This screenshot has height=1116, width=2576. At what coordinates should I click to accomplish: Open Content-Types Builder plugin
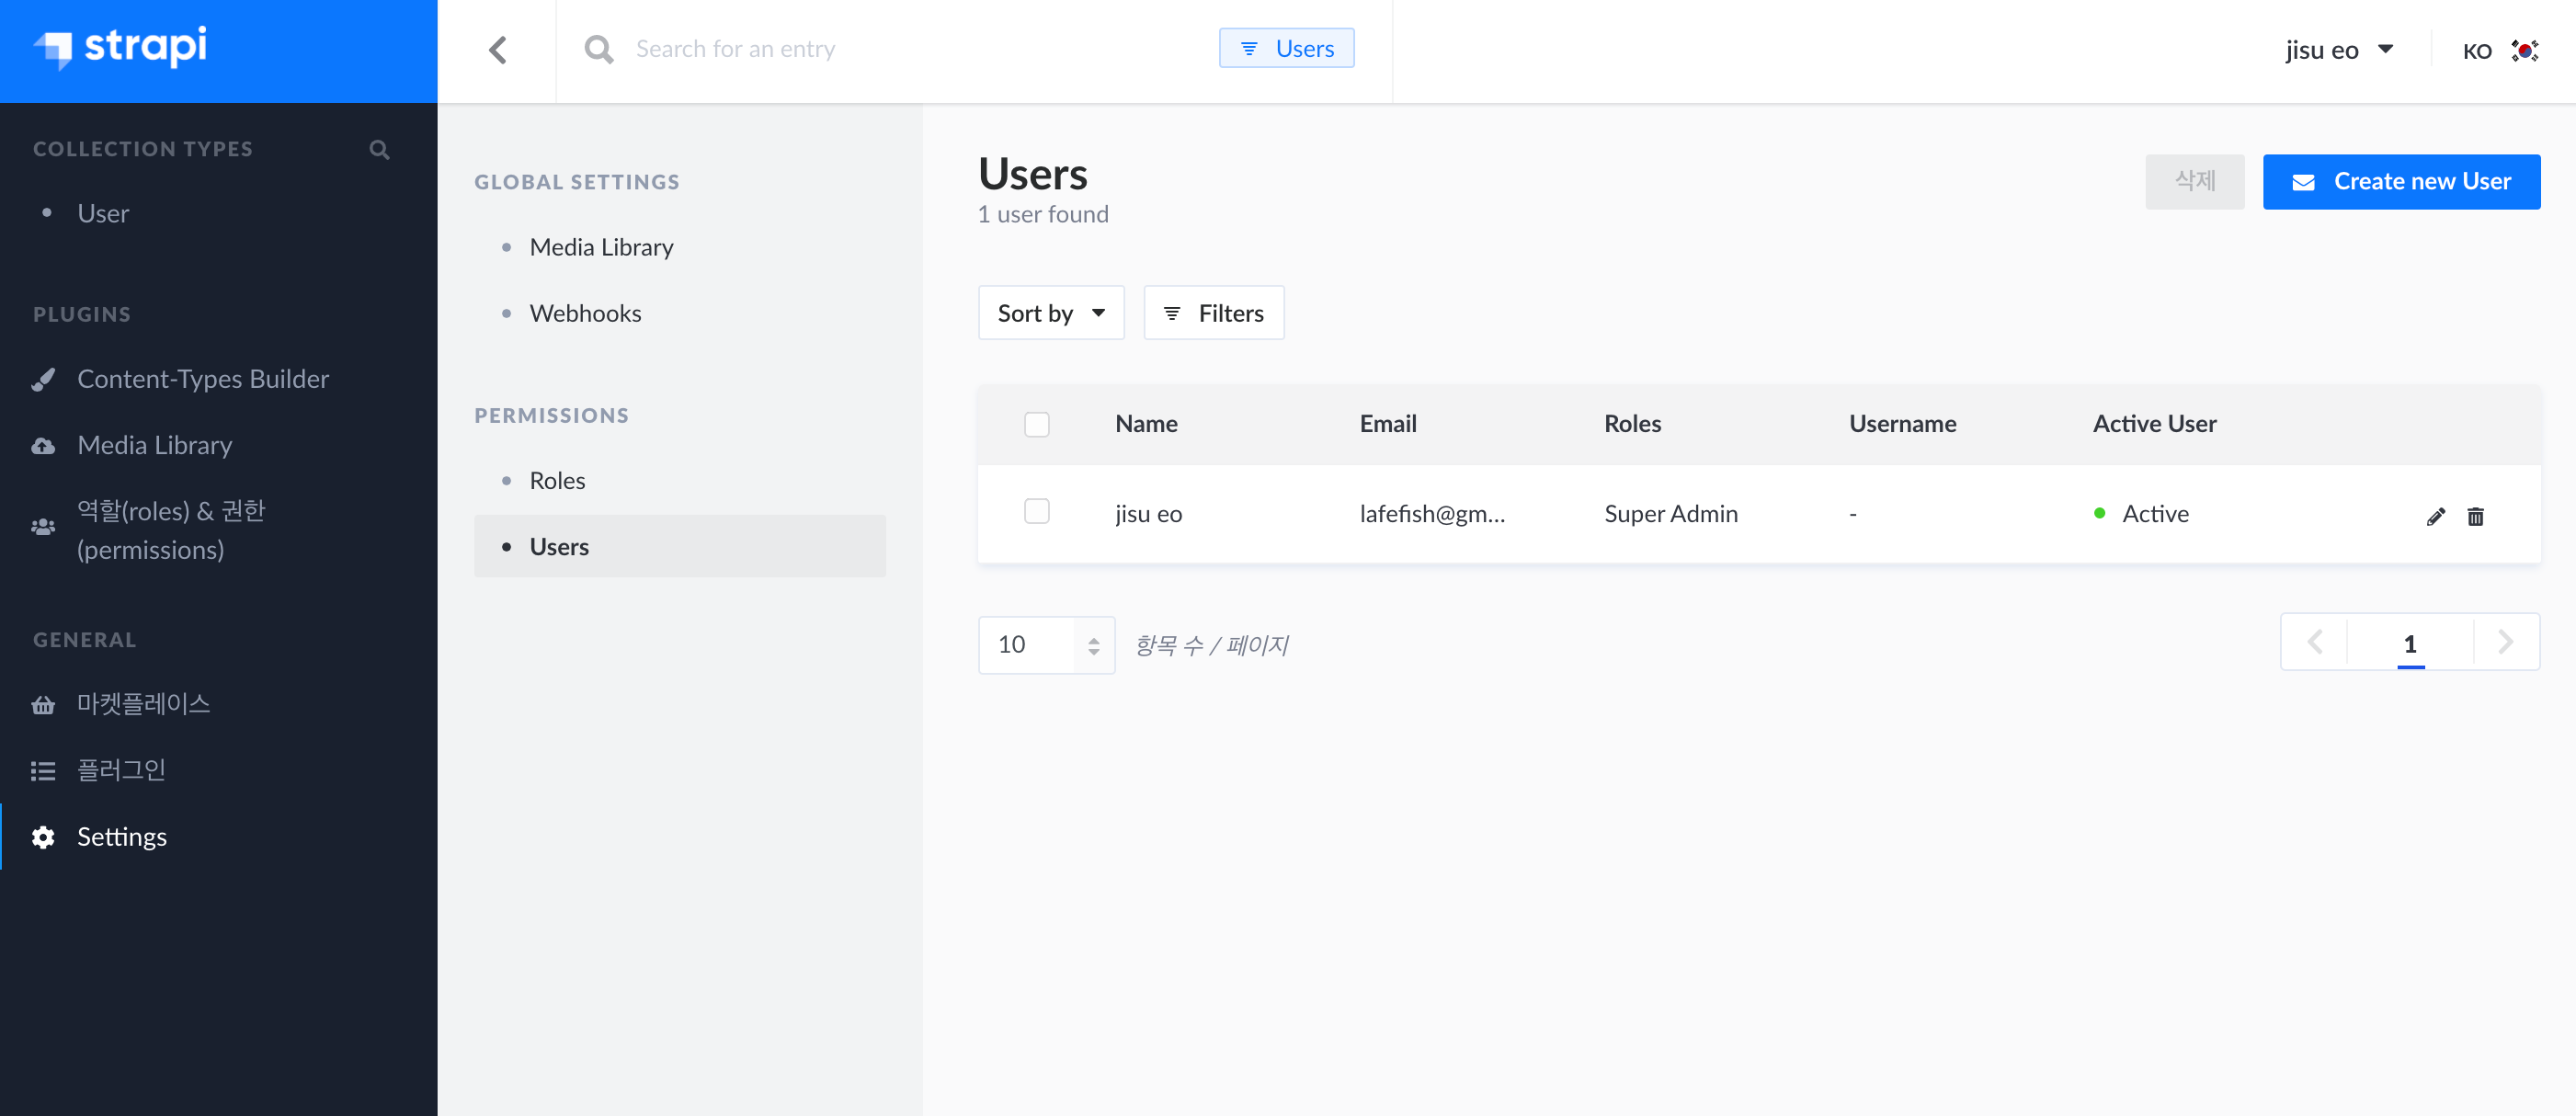coord(203,379)
